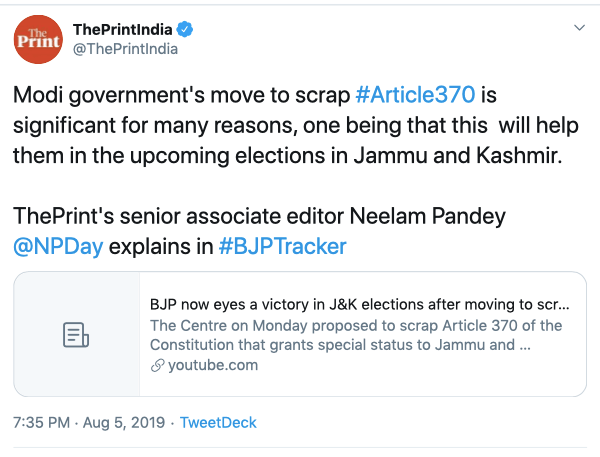
Task: Open ThePrint profile avatar
Action: coord(39,41)
